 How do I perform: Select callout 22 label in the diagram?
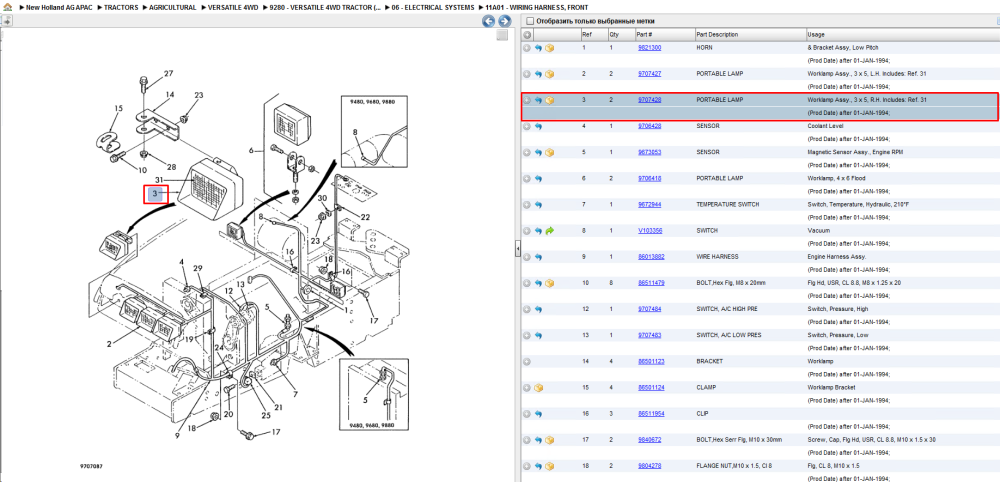[365, 217]
